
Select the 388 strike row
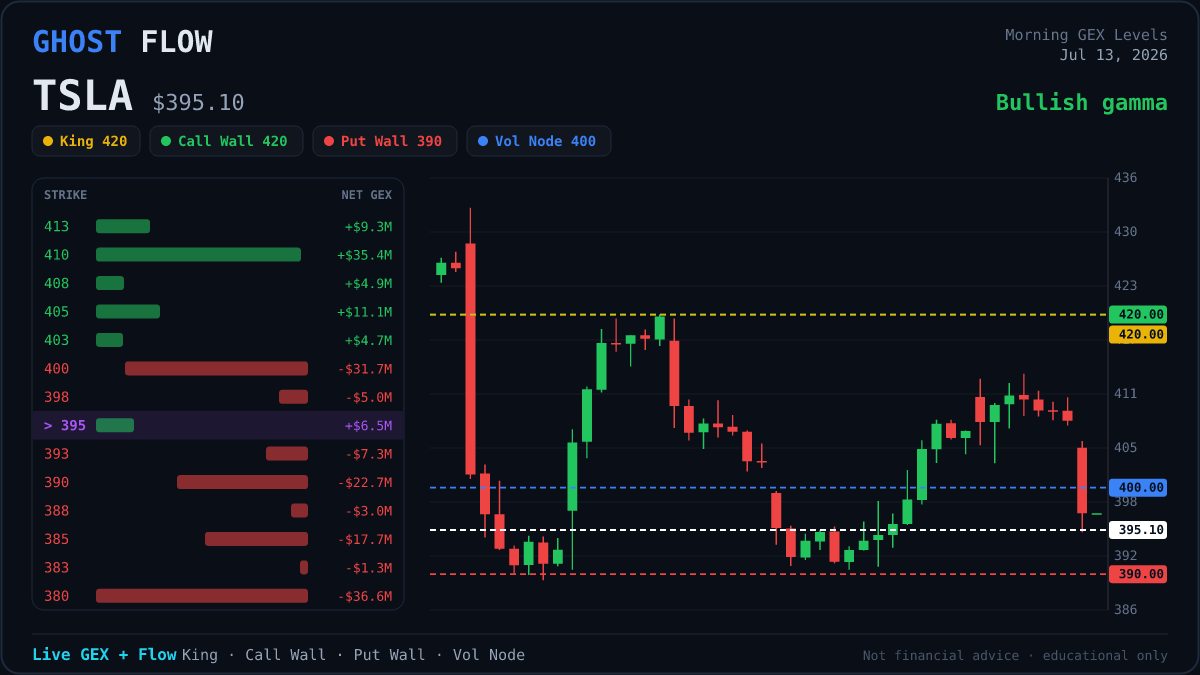[218, 511]
